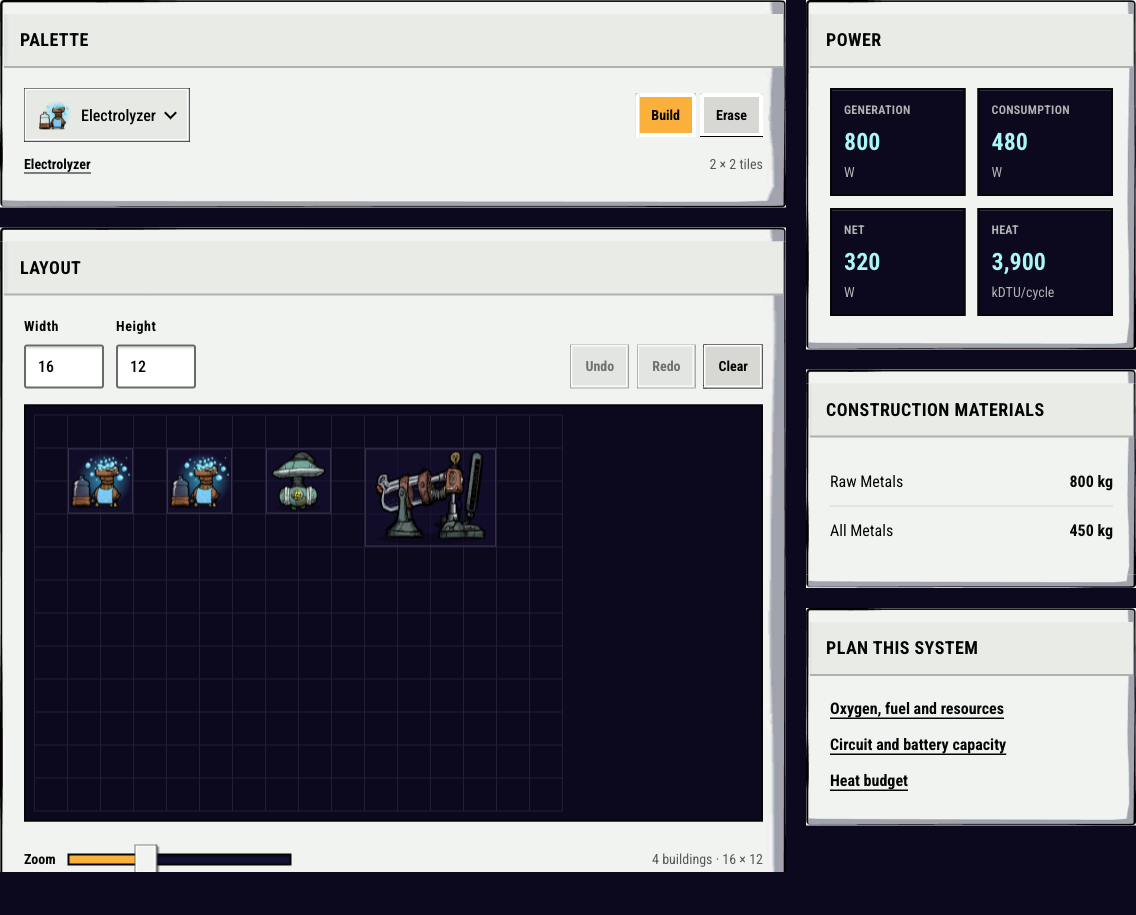Switch to Erase mode
This screenshot has height=915, width=1136.
pos(731,115)
